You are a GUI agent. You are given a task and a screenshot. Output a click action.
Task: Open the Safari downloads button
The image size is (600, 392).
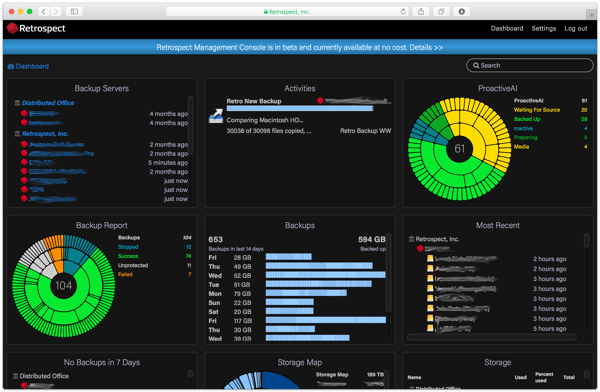(462, 11)
